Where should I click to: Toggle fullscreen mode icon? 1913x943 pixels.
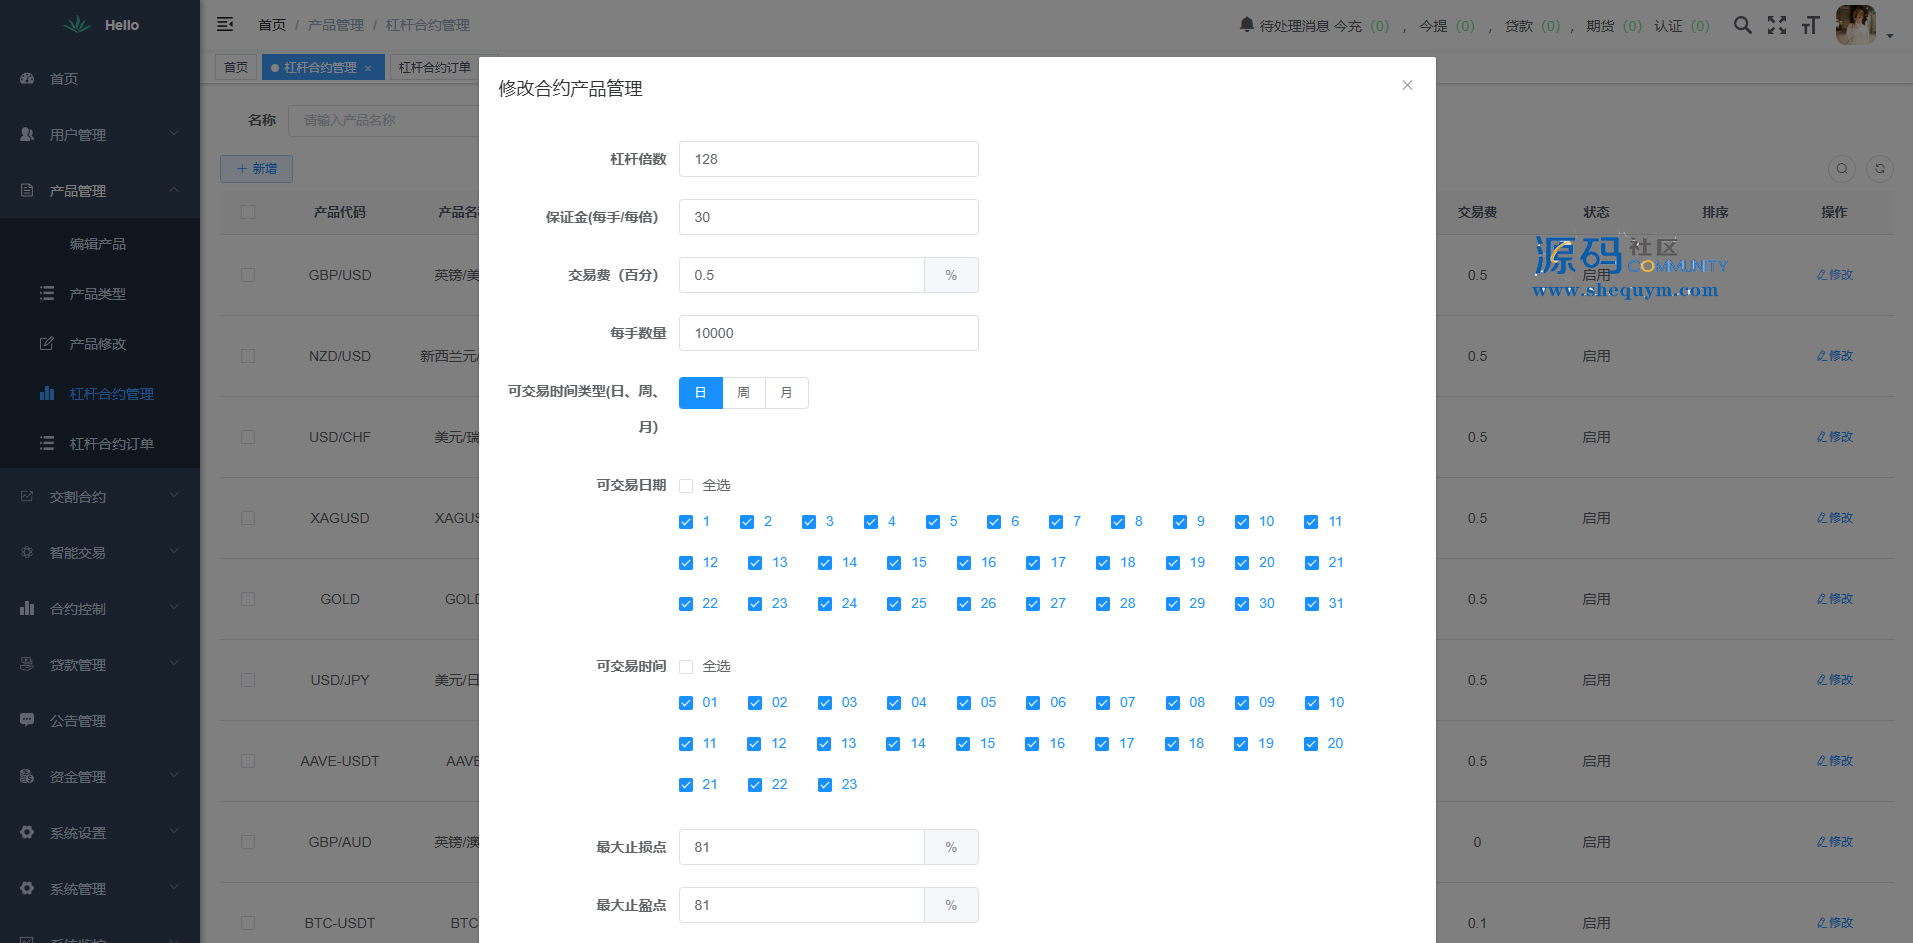(1776, 25)
